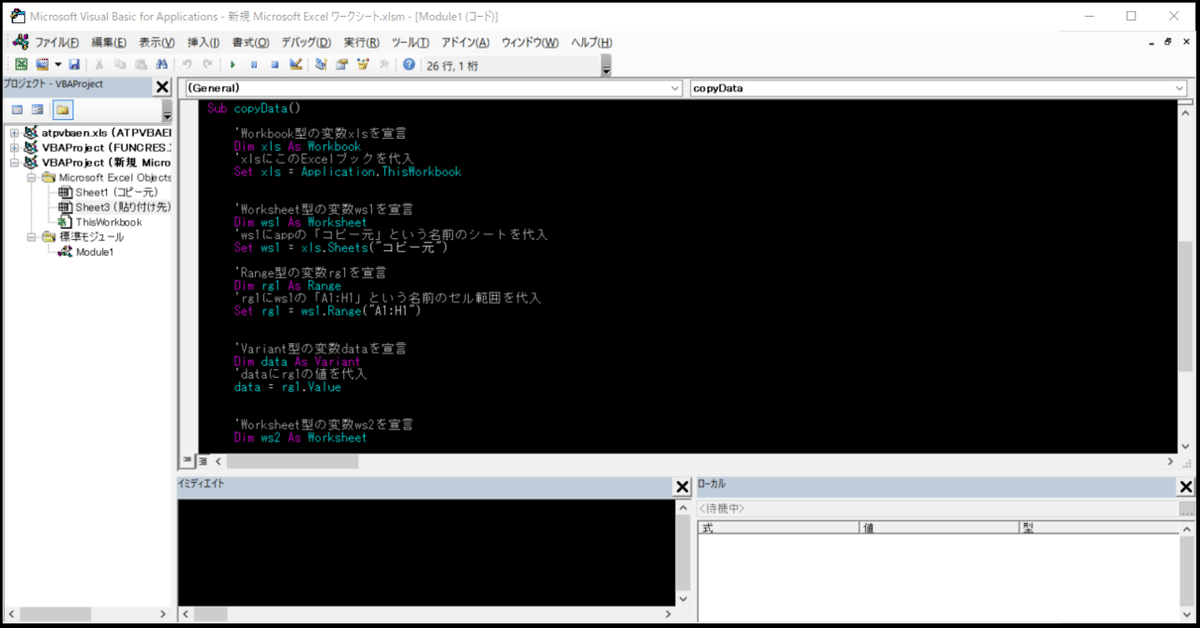Select ThisWorkbook in project tree
1200x628 pixels.
point(100,222)
